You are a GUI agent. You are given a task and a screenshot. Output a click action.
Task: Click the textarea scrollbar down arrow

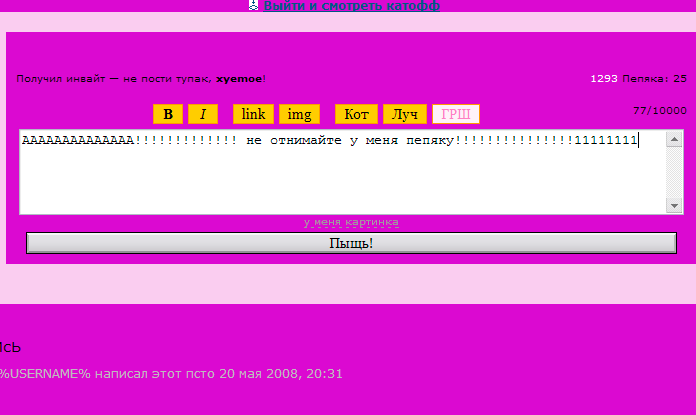point(674,205)
